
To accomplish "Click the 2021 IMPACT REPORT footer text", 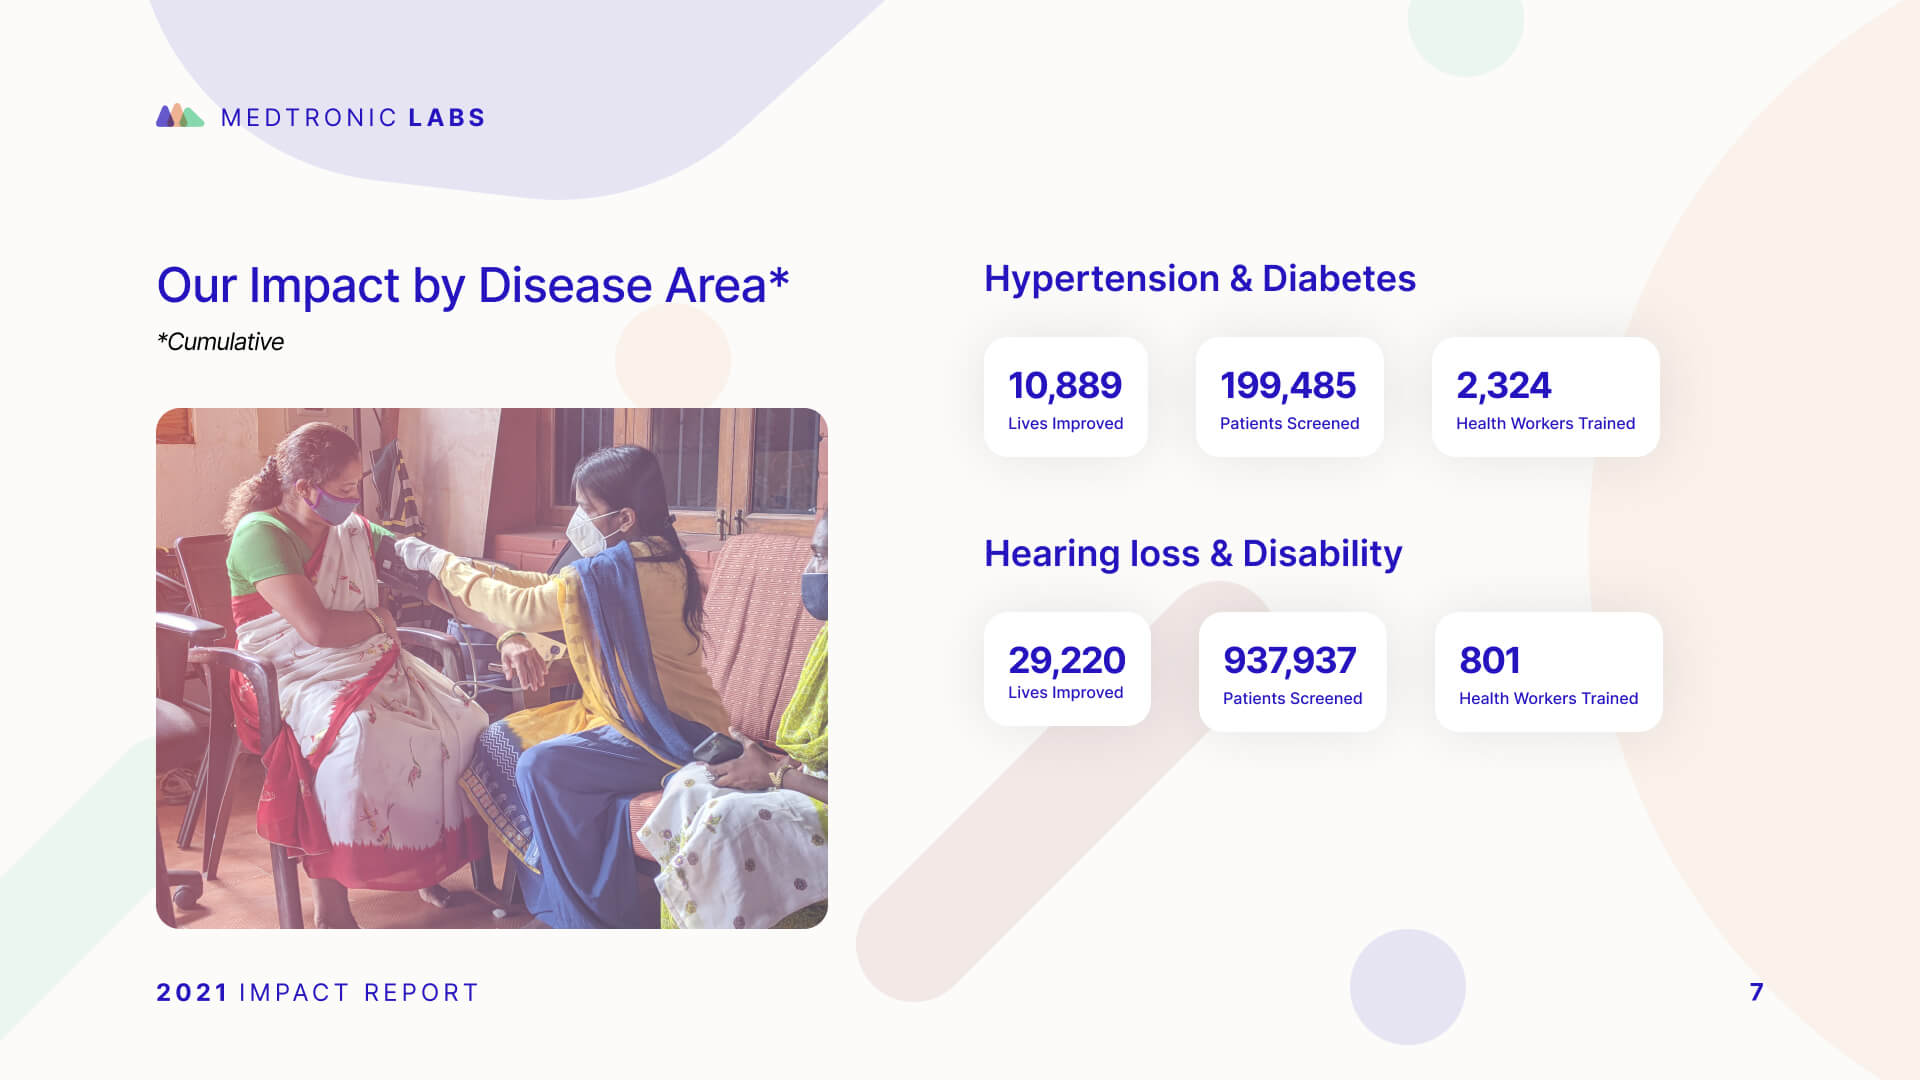I will [x=318, y=992].
